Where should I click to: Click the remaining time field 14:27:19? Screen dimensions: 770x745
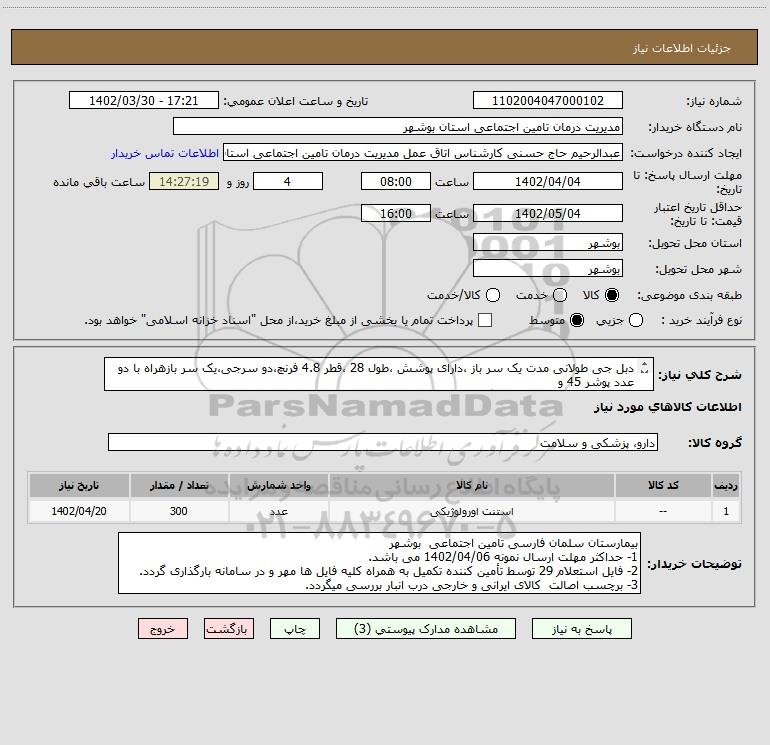pos(184,181)
